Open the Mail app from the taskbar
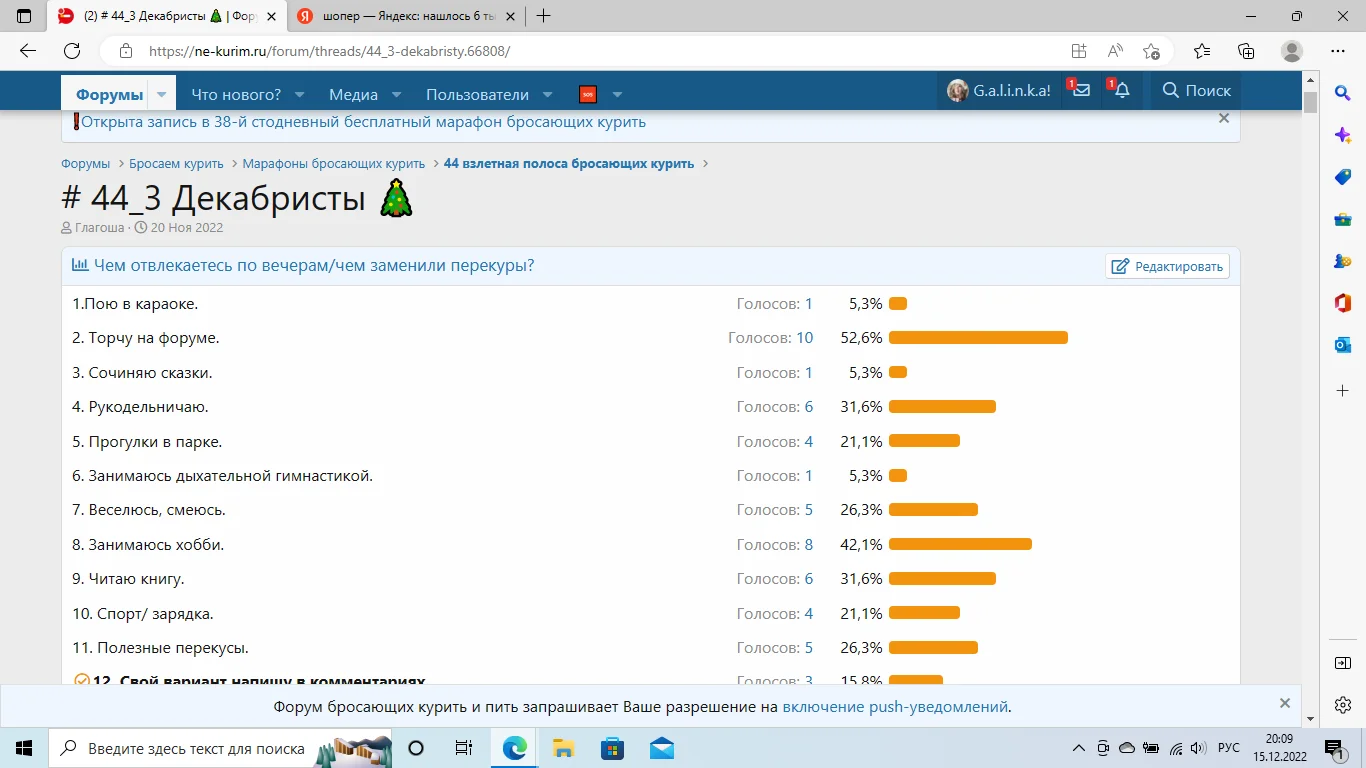This screenshot has width=1366, height=768. [661, 748]
